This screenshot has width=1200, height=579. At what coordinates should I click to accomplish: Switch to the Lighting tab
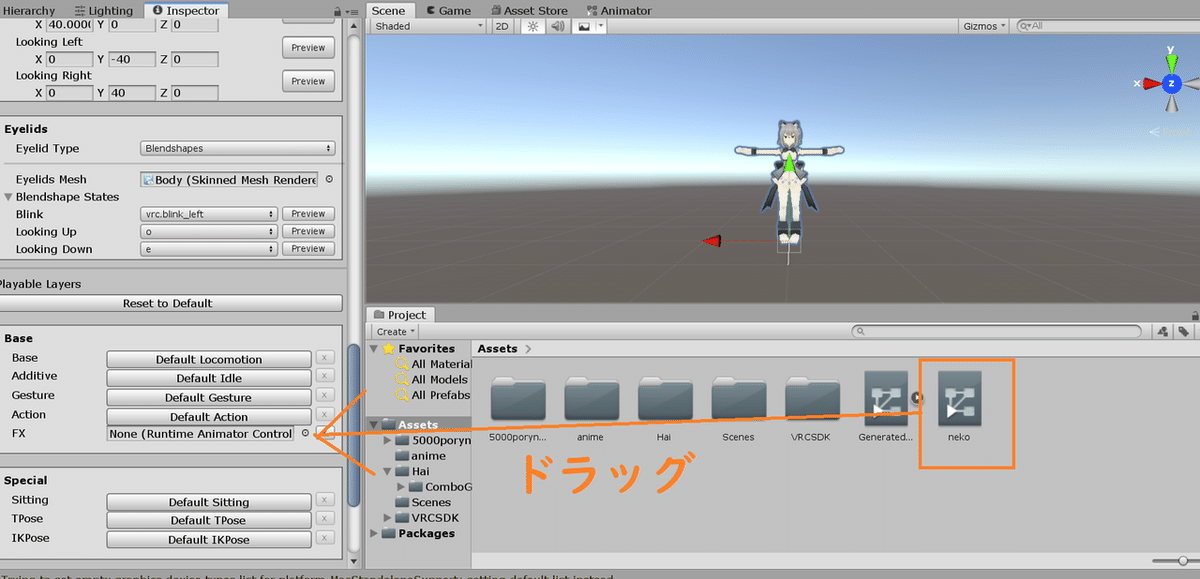pos(103,10)
